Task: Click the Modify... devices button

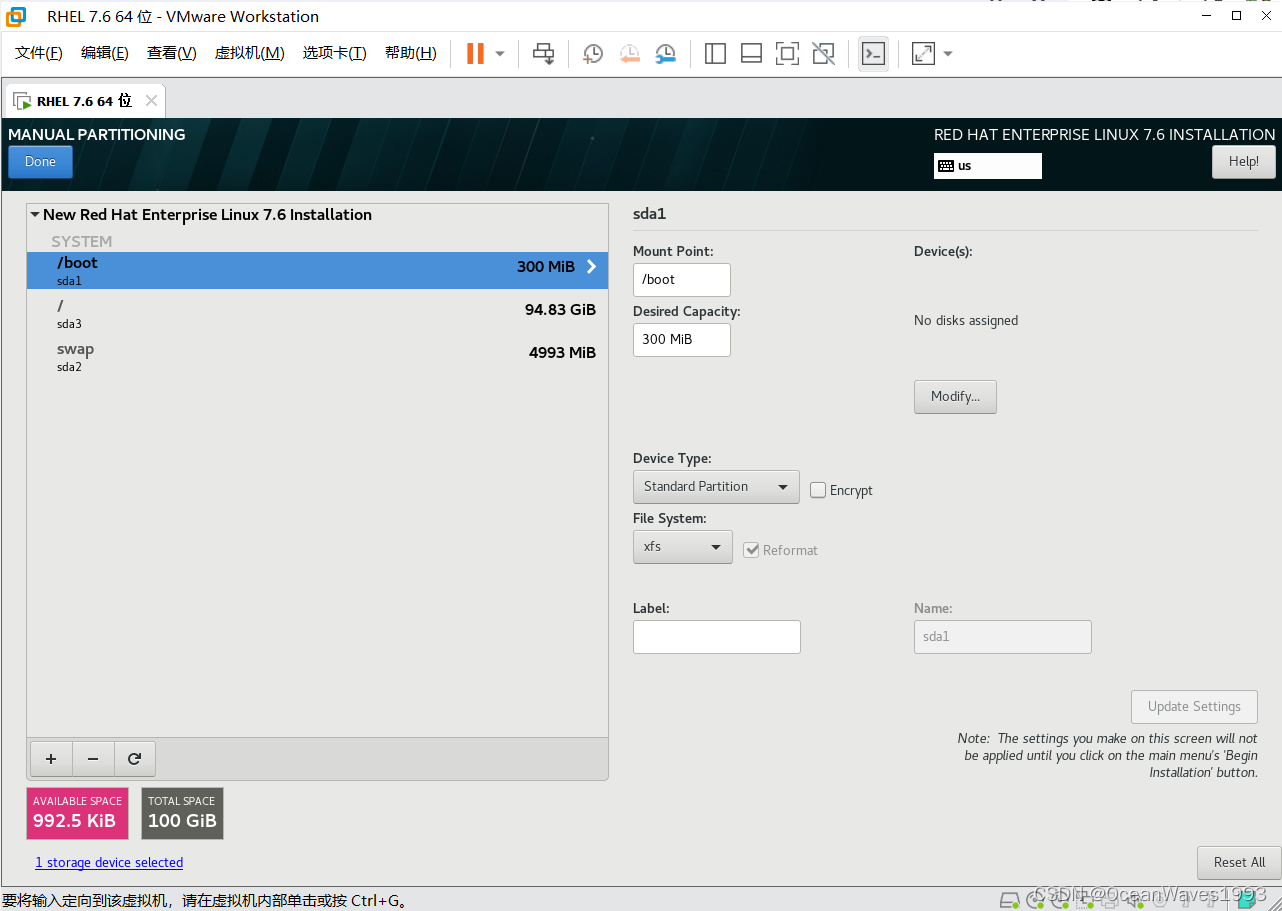Action: (955, 397)
